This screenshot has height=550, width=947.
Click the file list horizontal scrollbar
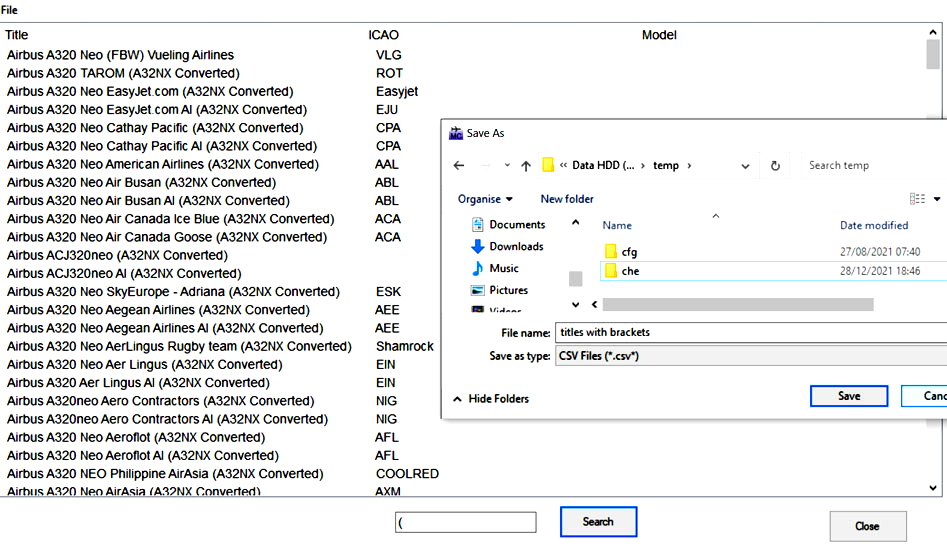pyautogui.click(x=737, y=304)
